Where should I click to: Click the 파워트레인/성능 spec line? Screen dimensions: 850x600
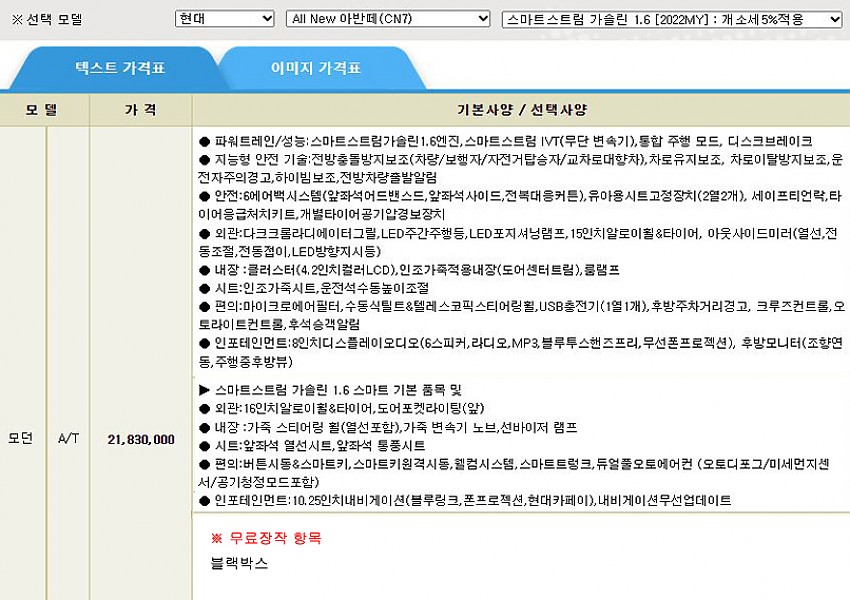coord(505,141)
